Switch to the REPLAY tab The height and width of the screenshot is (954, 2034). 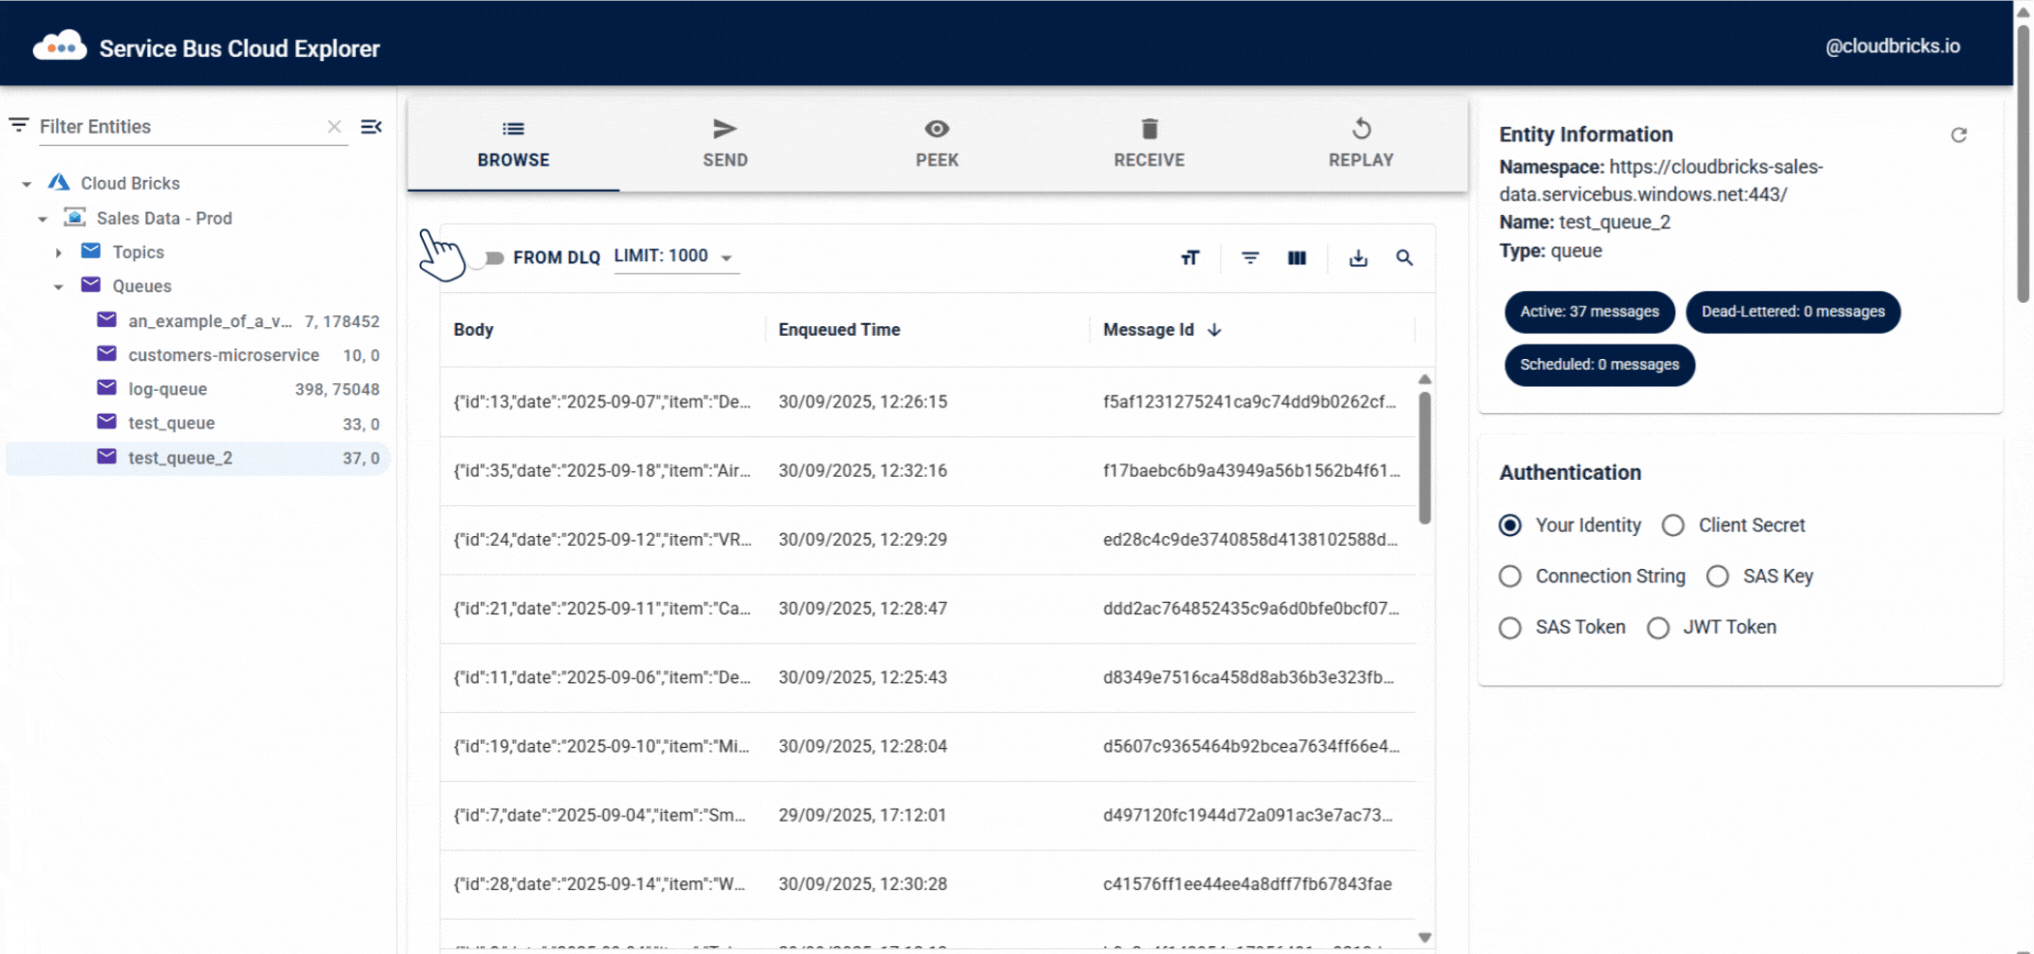tap(1361, 143)
